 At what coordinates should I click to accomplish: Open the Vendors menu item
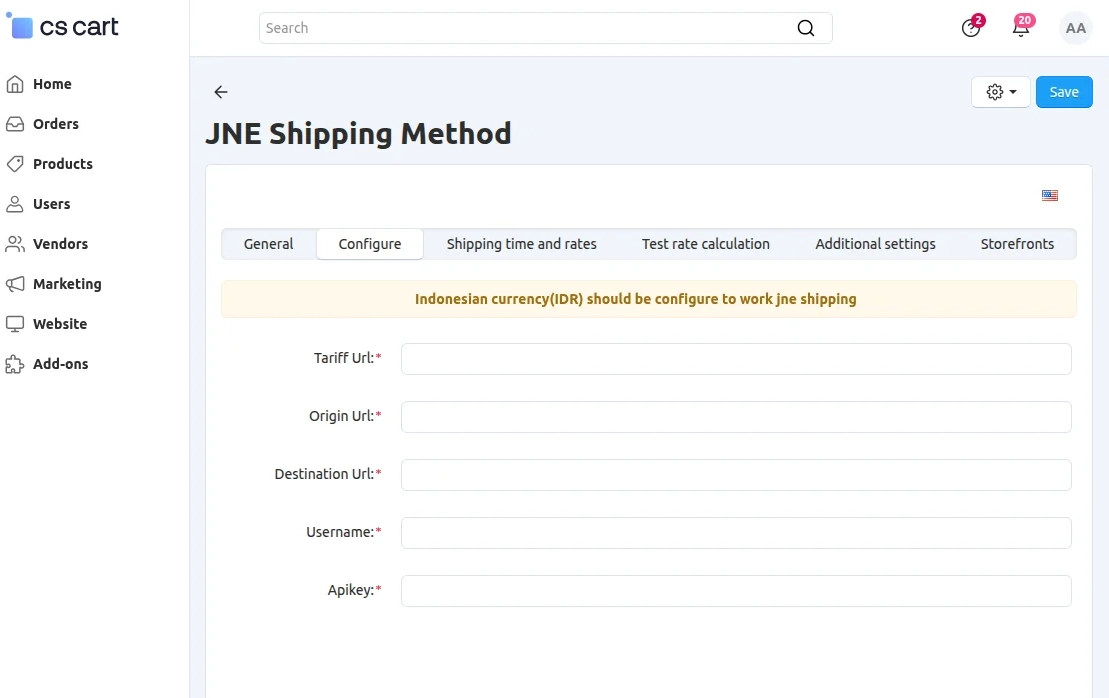[x=61, y=244]
